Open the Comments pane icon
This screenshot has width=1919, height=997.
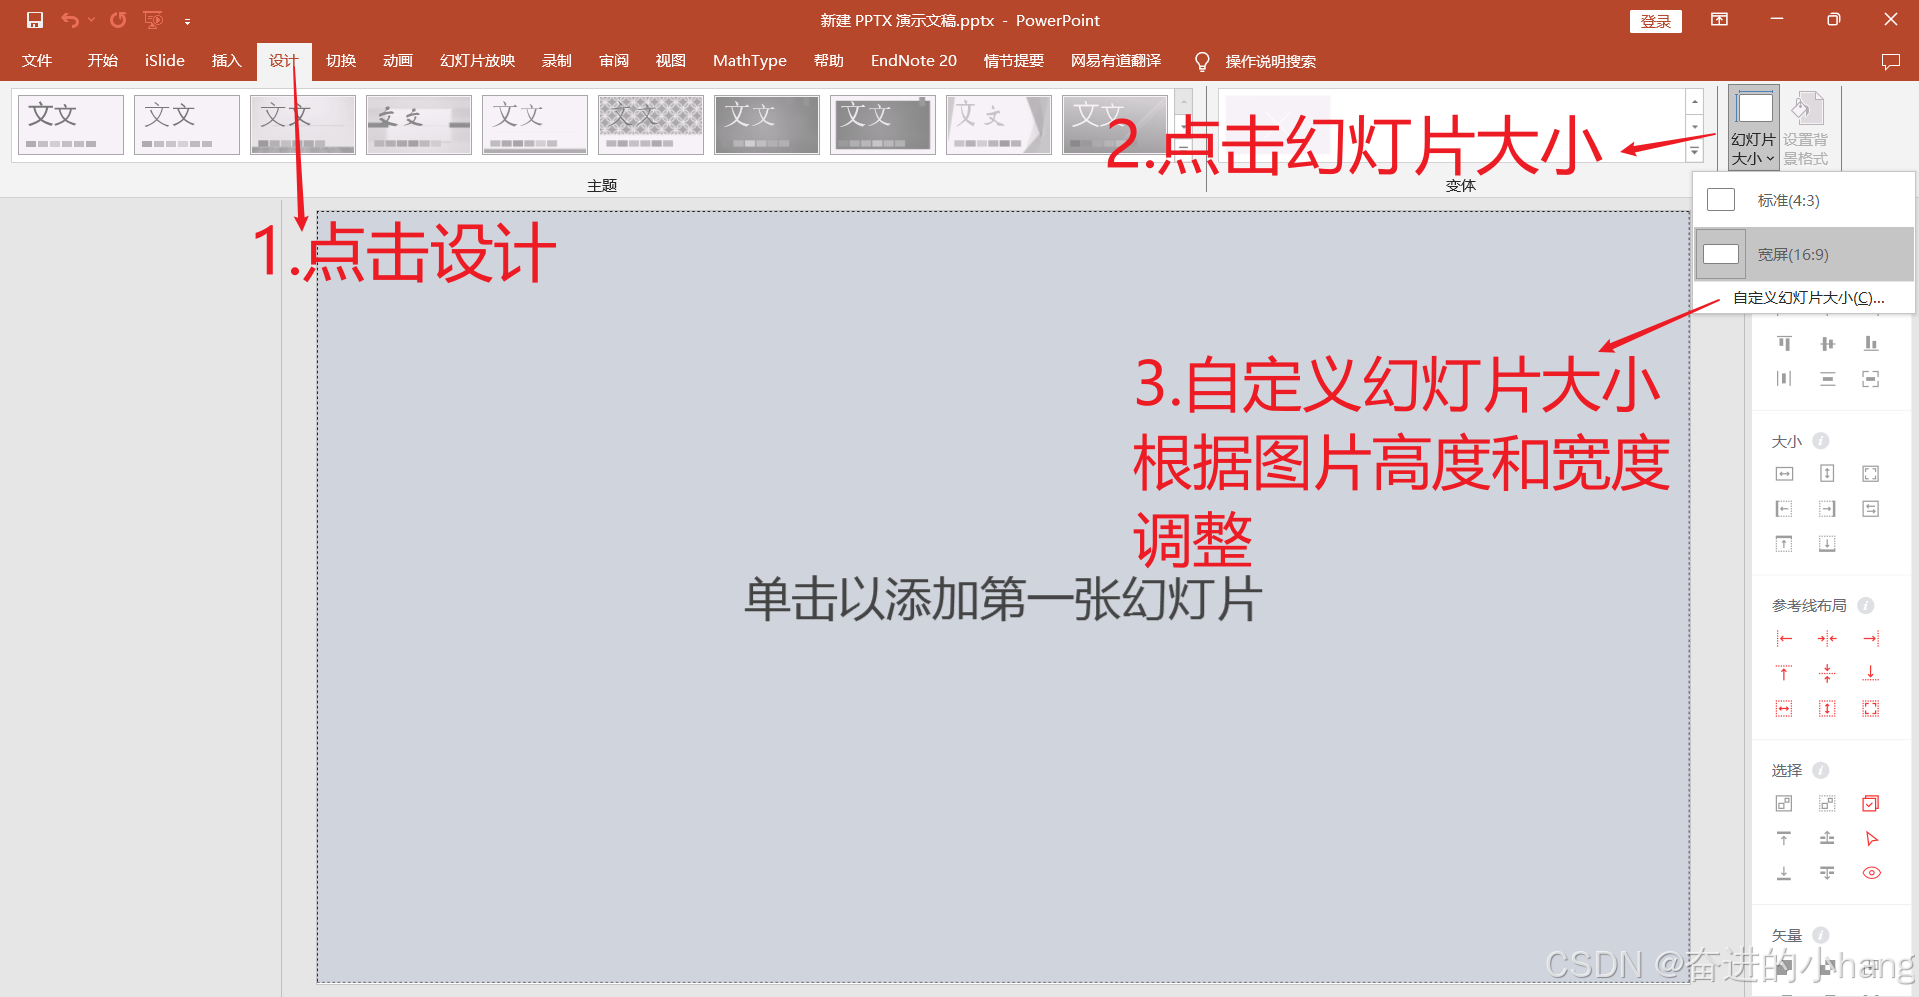[1890, 61]
